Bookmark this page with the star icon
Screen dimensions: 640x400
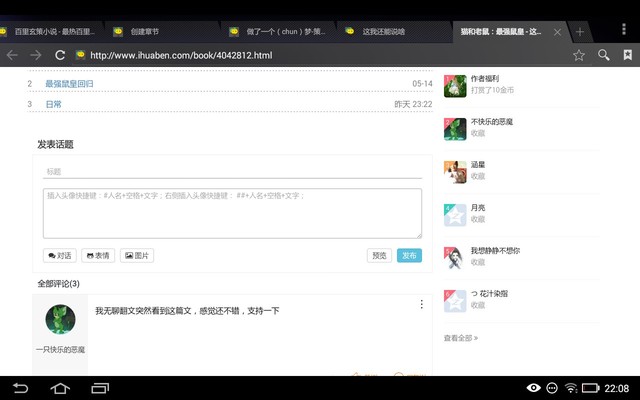tap(578, 55)
